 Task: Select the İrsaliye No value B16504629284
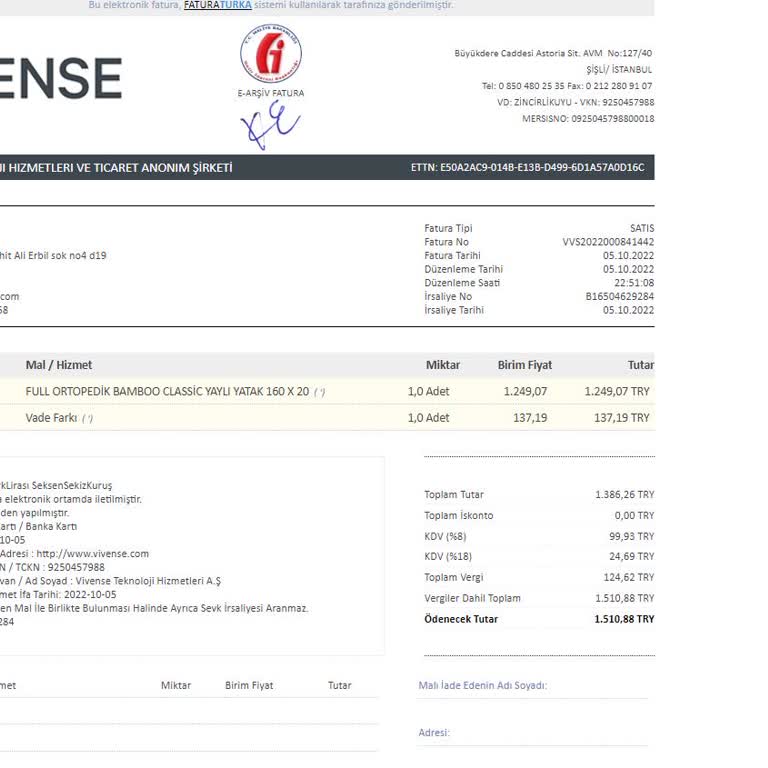click(x=620, y=296)
